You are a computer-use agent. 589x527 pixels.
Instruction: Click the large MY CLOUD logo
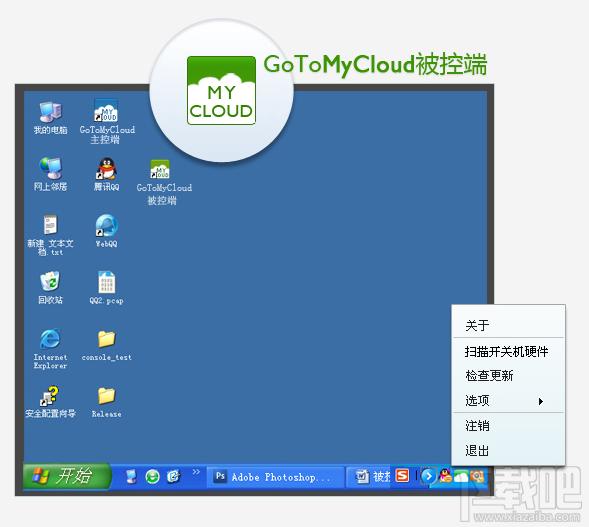tap(221, 90)
